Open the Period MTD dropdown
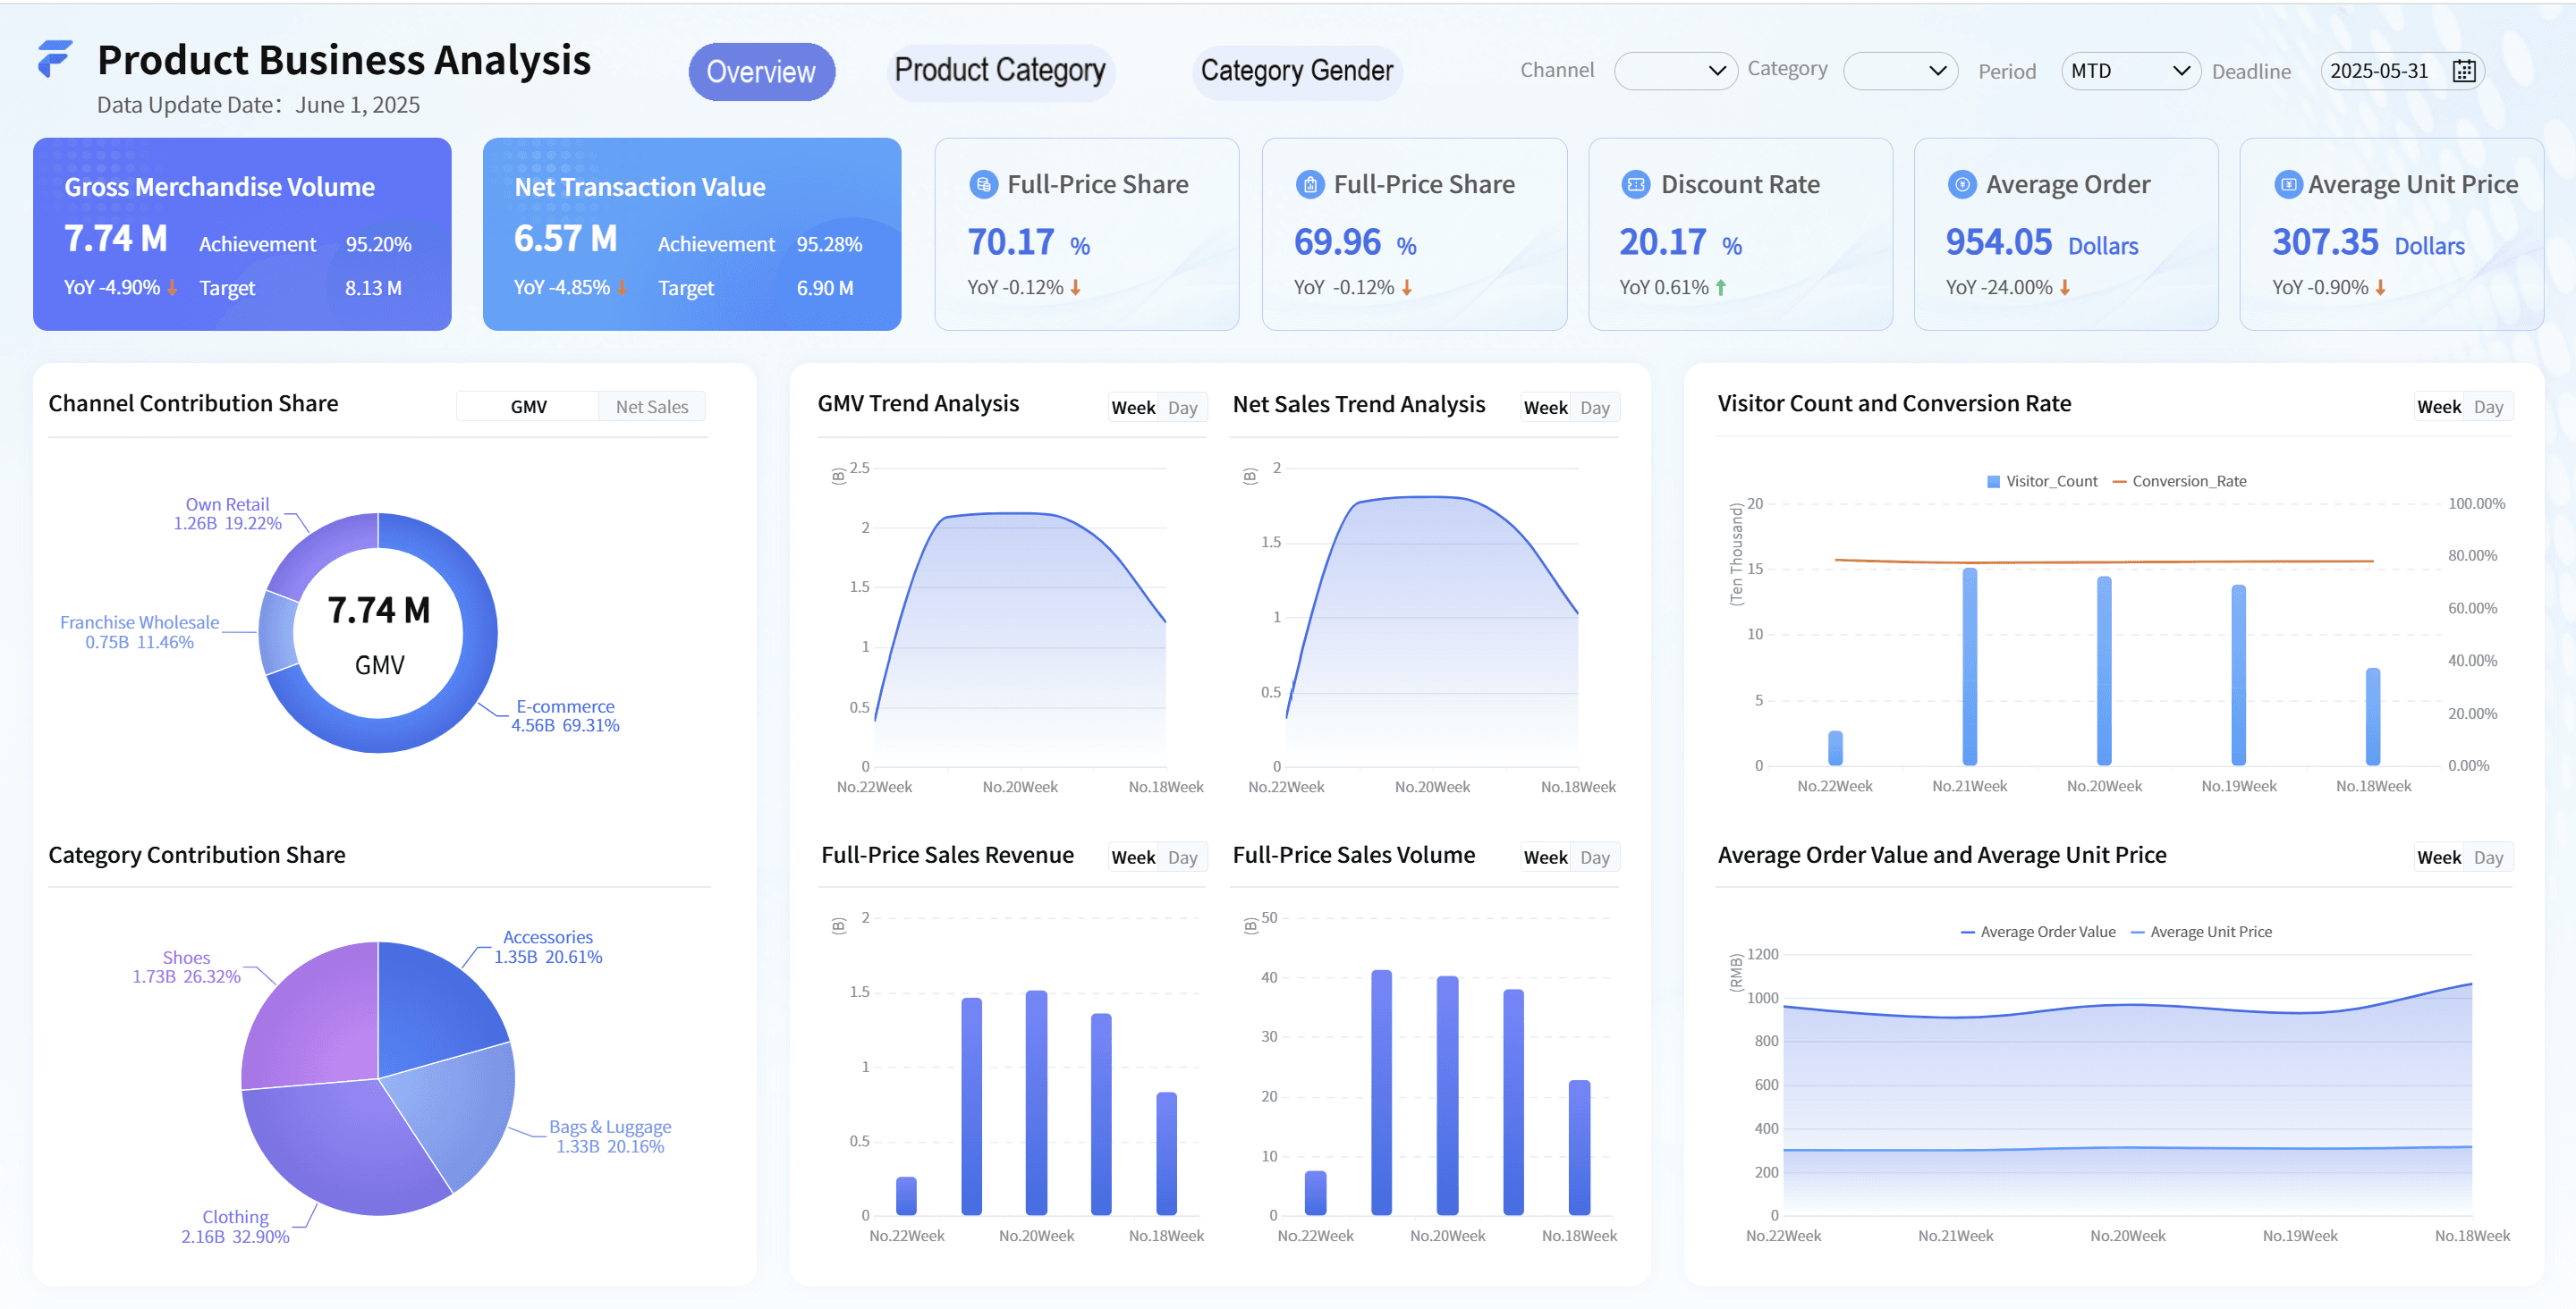The image size is (2576, 1309). click(2130, 71)
